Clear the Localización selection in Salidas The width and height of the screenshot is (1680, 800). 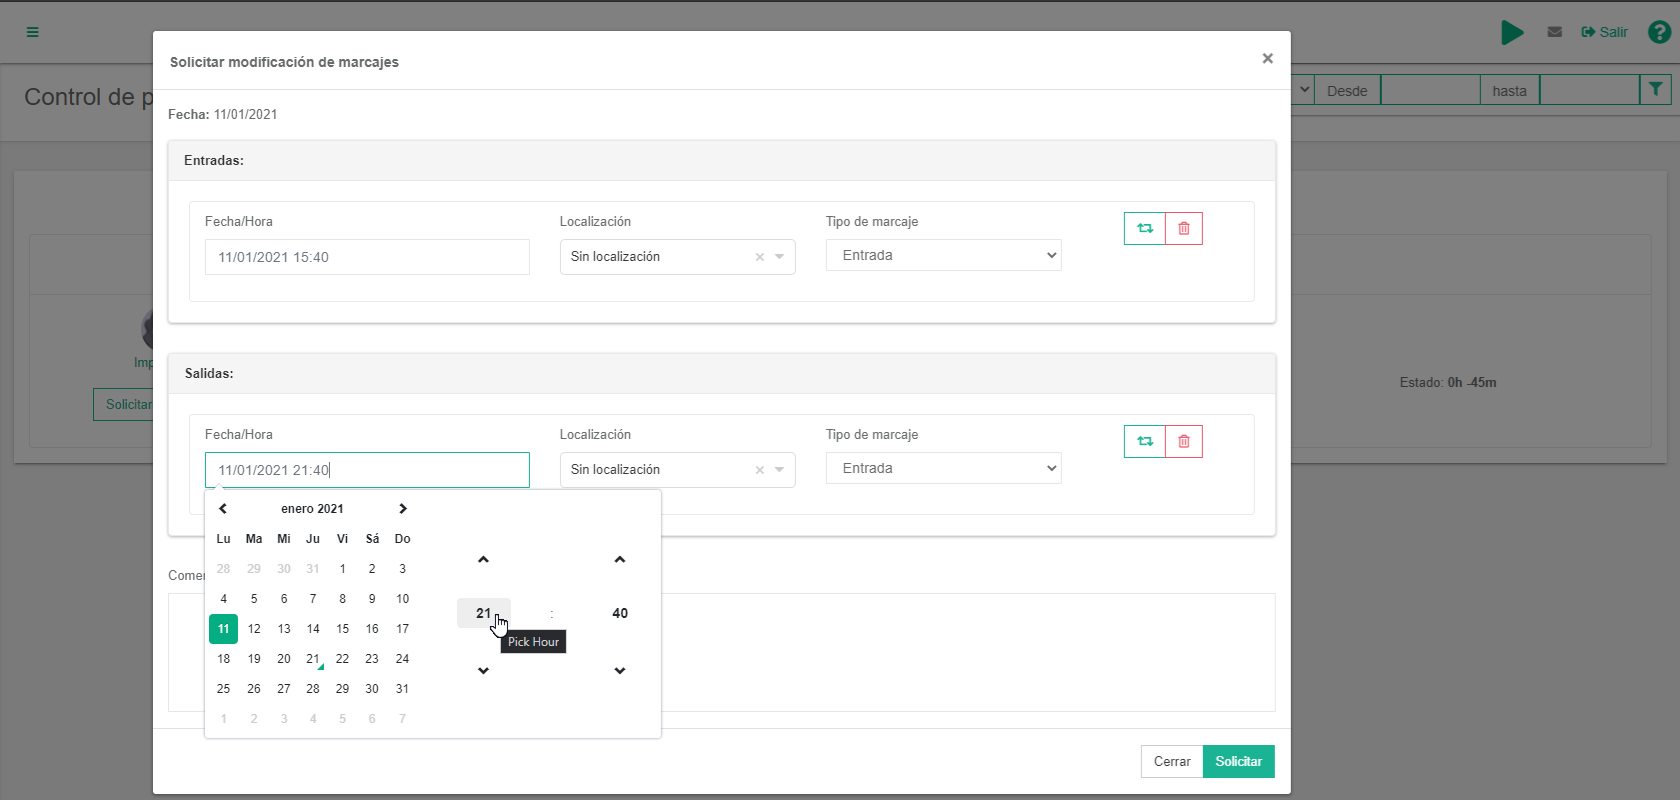click(759, 470)
